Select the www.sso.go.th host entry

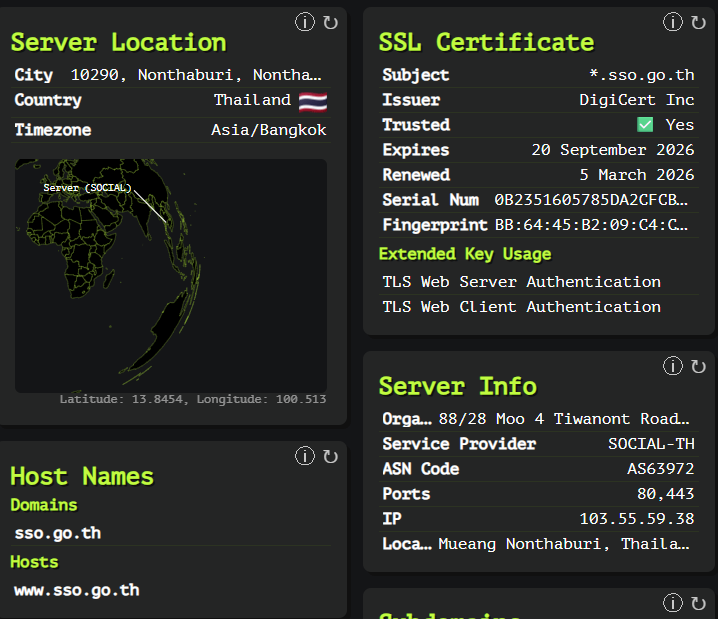click(76, 591)
